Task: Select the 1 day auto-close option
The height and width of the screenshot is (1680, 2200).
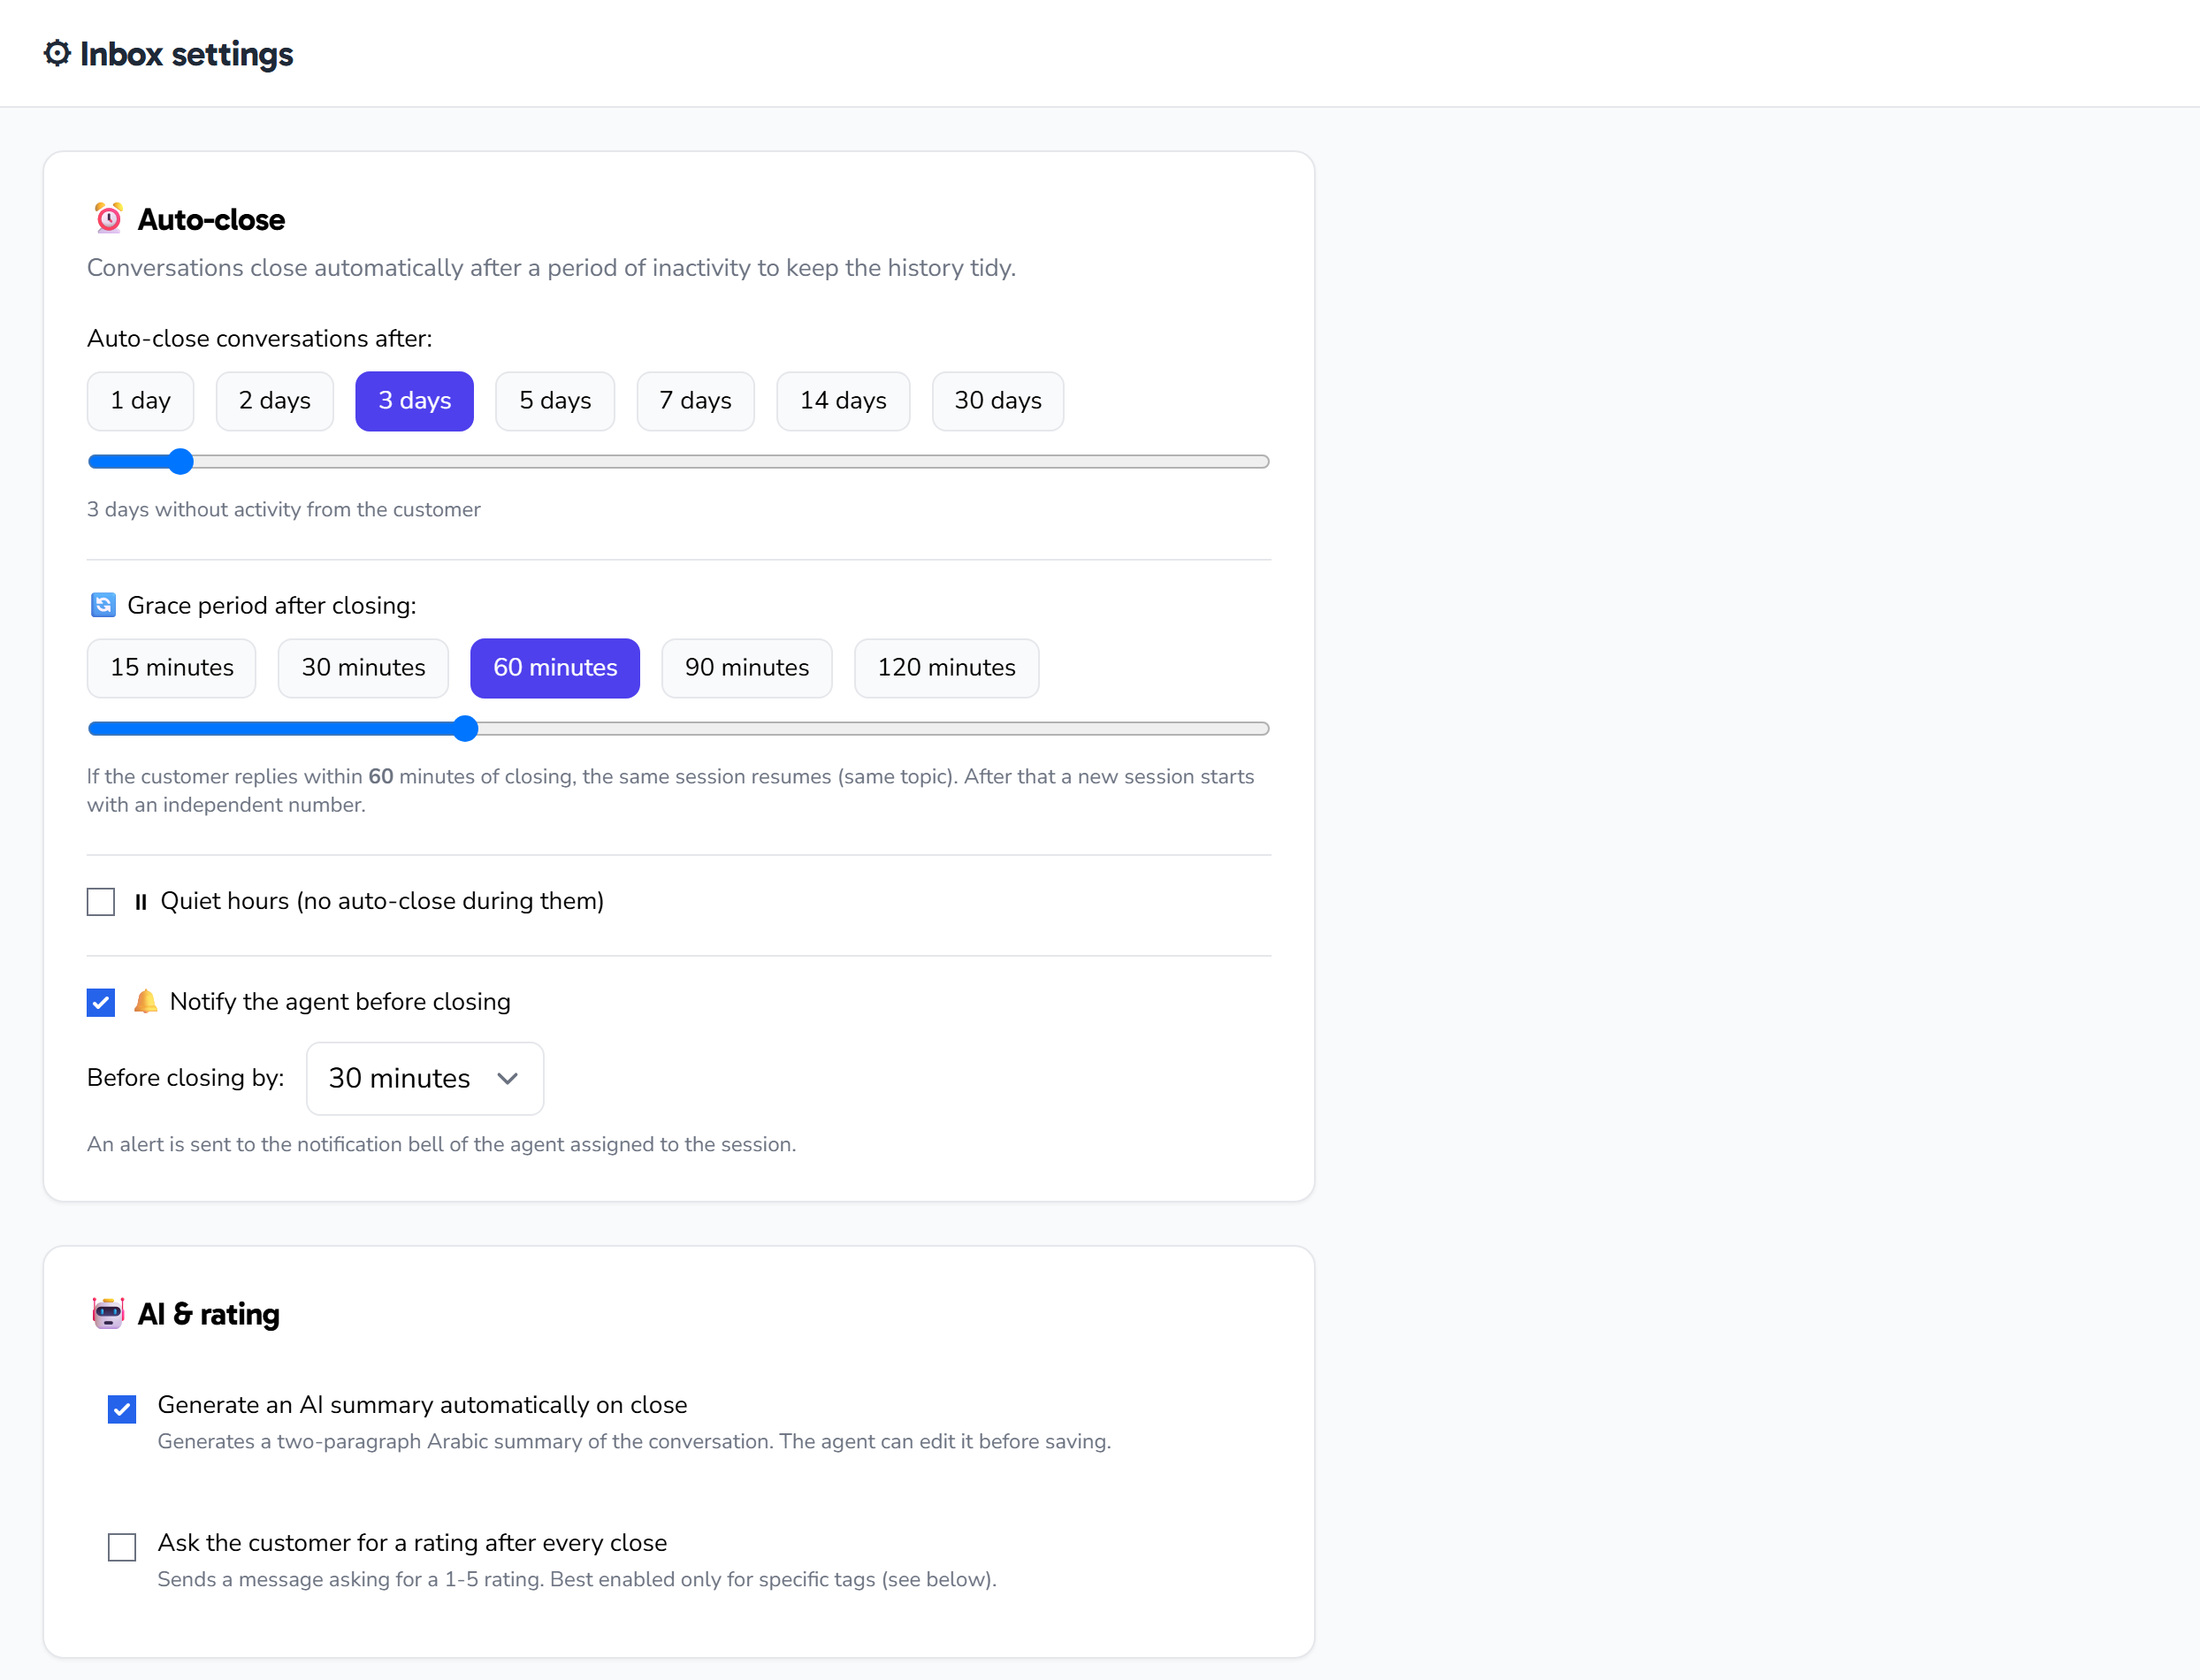Action: (140, 401)
